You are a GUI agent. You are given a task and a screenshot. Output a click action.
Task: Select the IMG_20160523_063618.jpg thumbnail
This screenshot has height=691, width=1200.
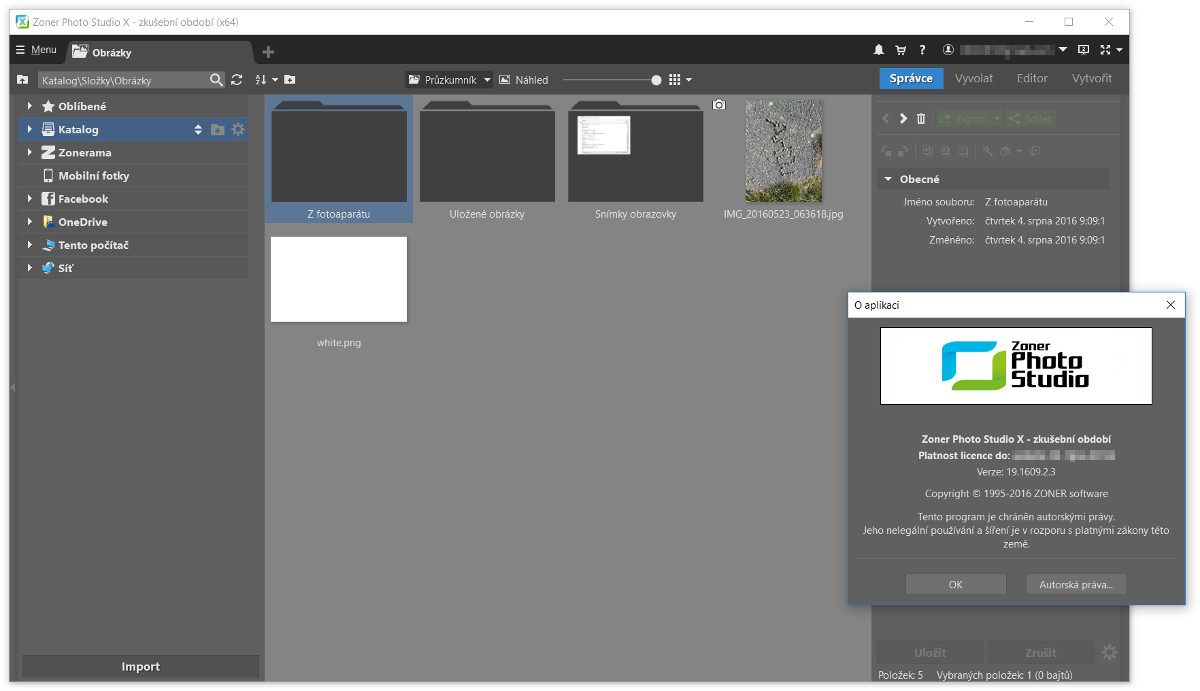783,151
